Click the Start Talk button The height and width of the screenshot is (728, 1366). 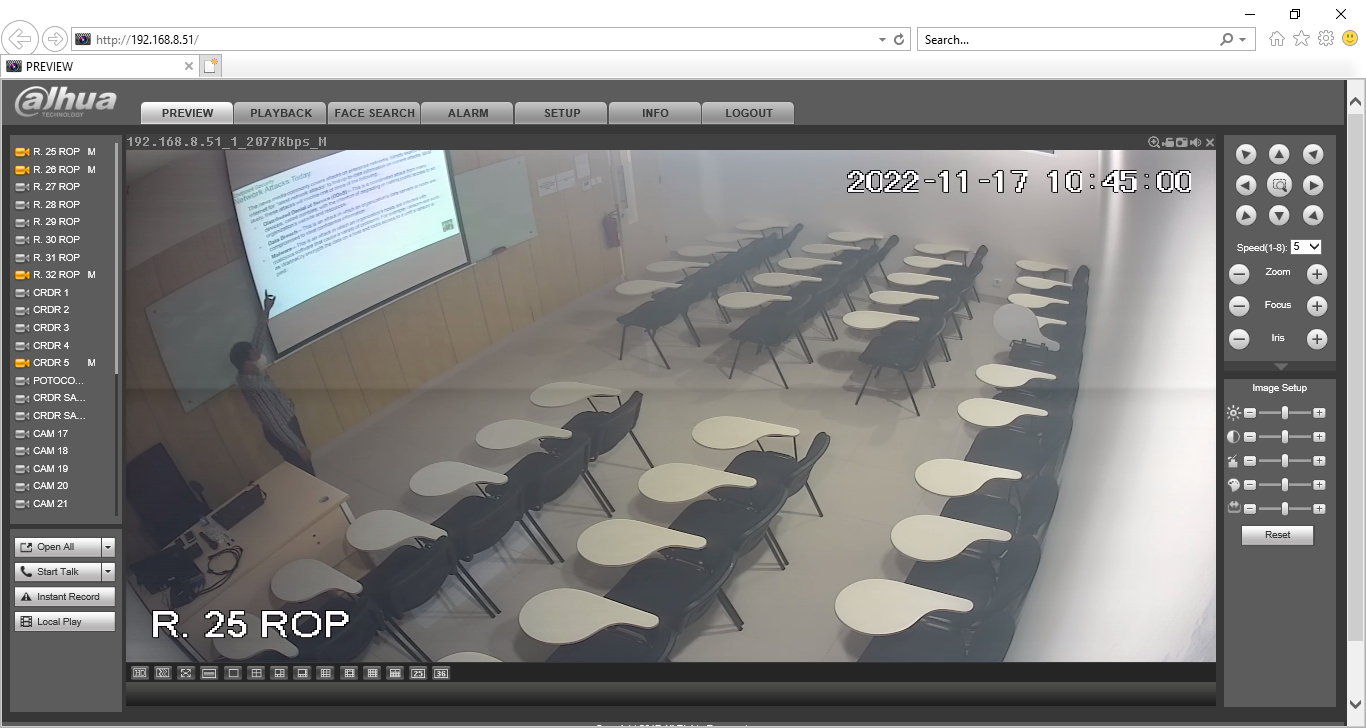click(58, 572)
